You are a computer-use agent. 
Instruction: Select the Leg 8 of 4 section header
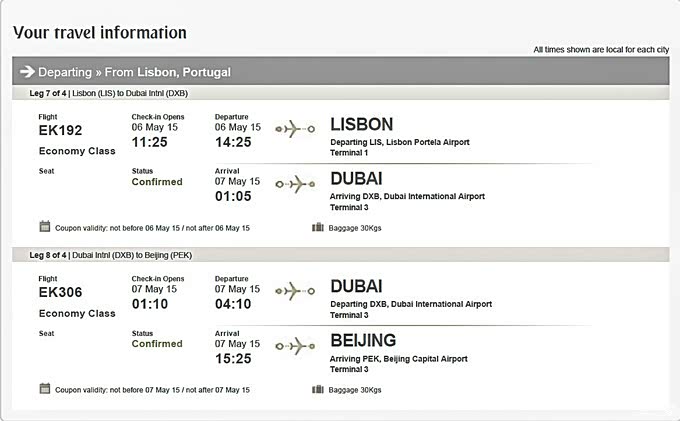point(110,256)
